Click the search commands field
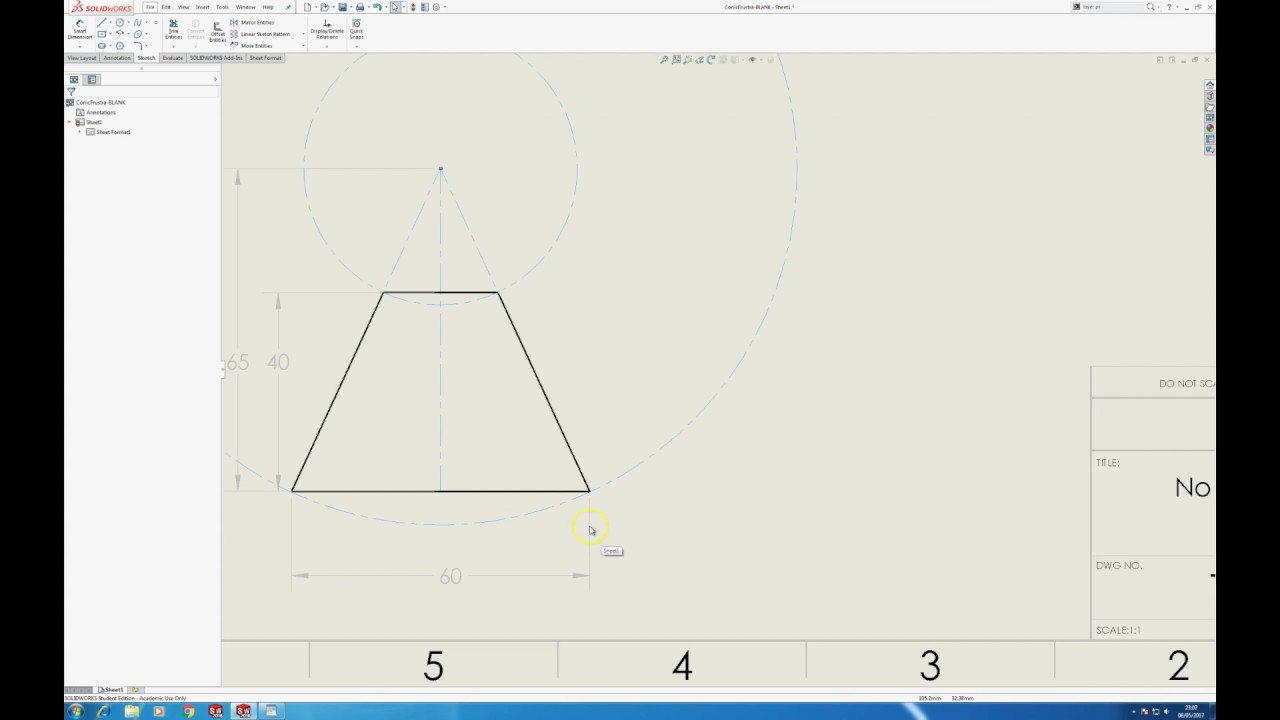The width and height of the screenshot is (1280, 720). tap(1108, 7)
